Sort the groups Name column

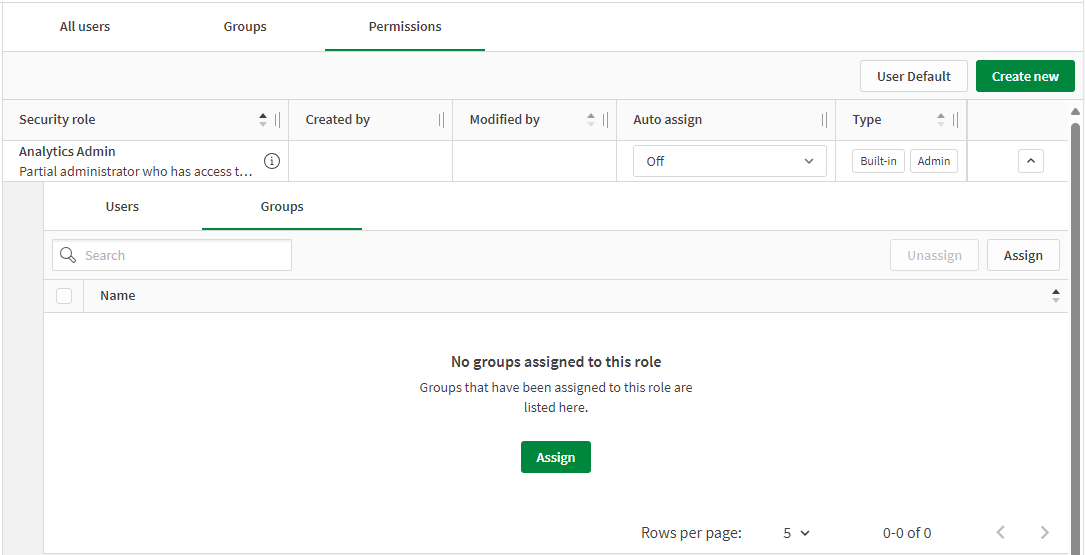(x=1055, y=296)
